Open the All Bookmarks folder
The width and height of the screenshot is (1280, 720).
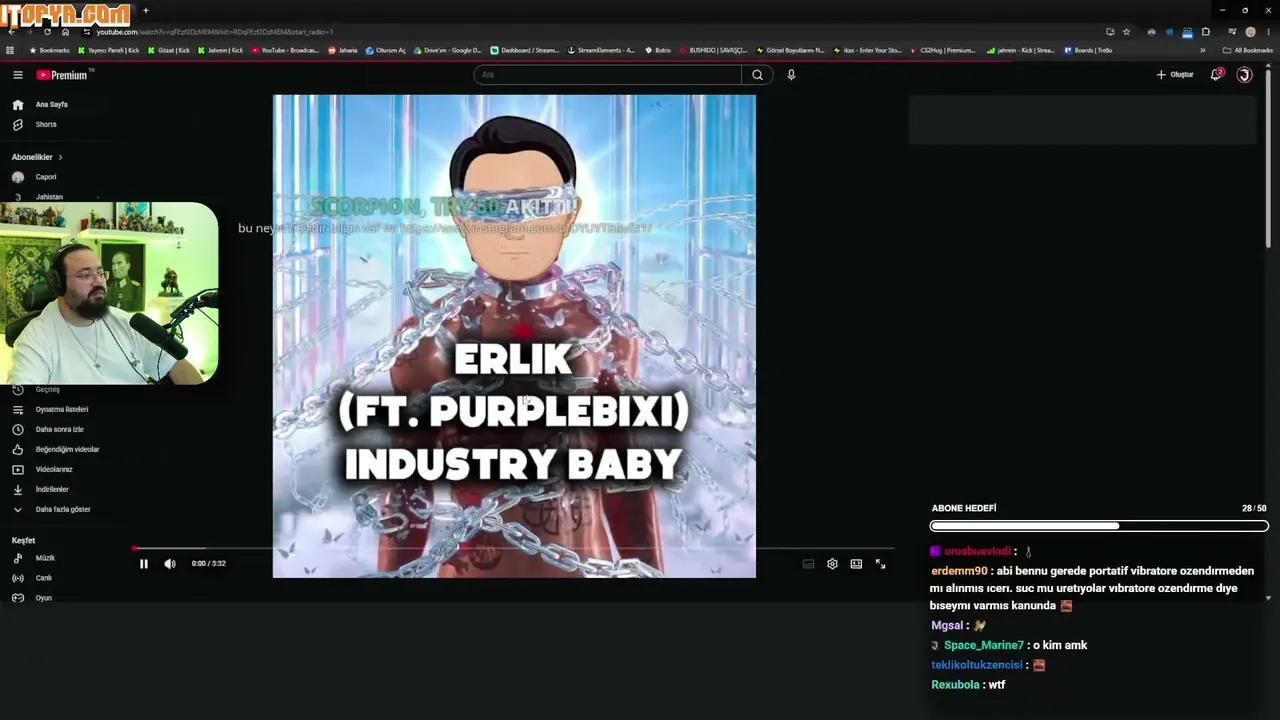coord(1248,50)
